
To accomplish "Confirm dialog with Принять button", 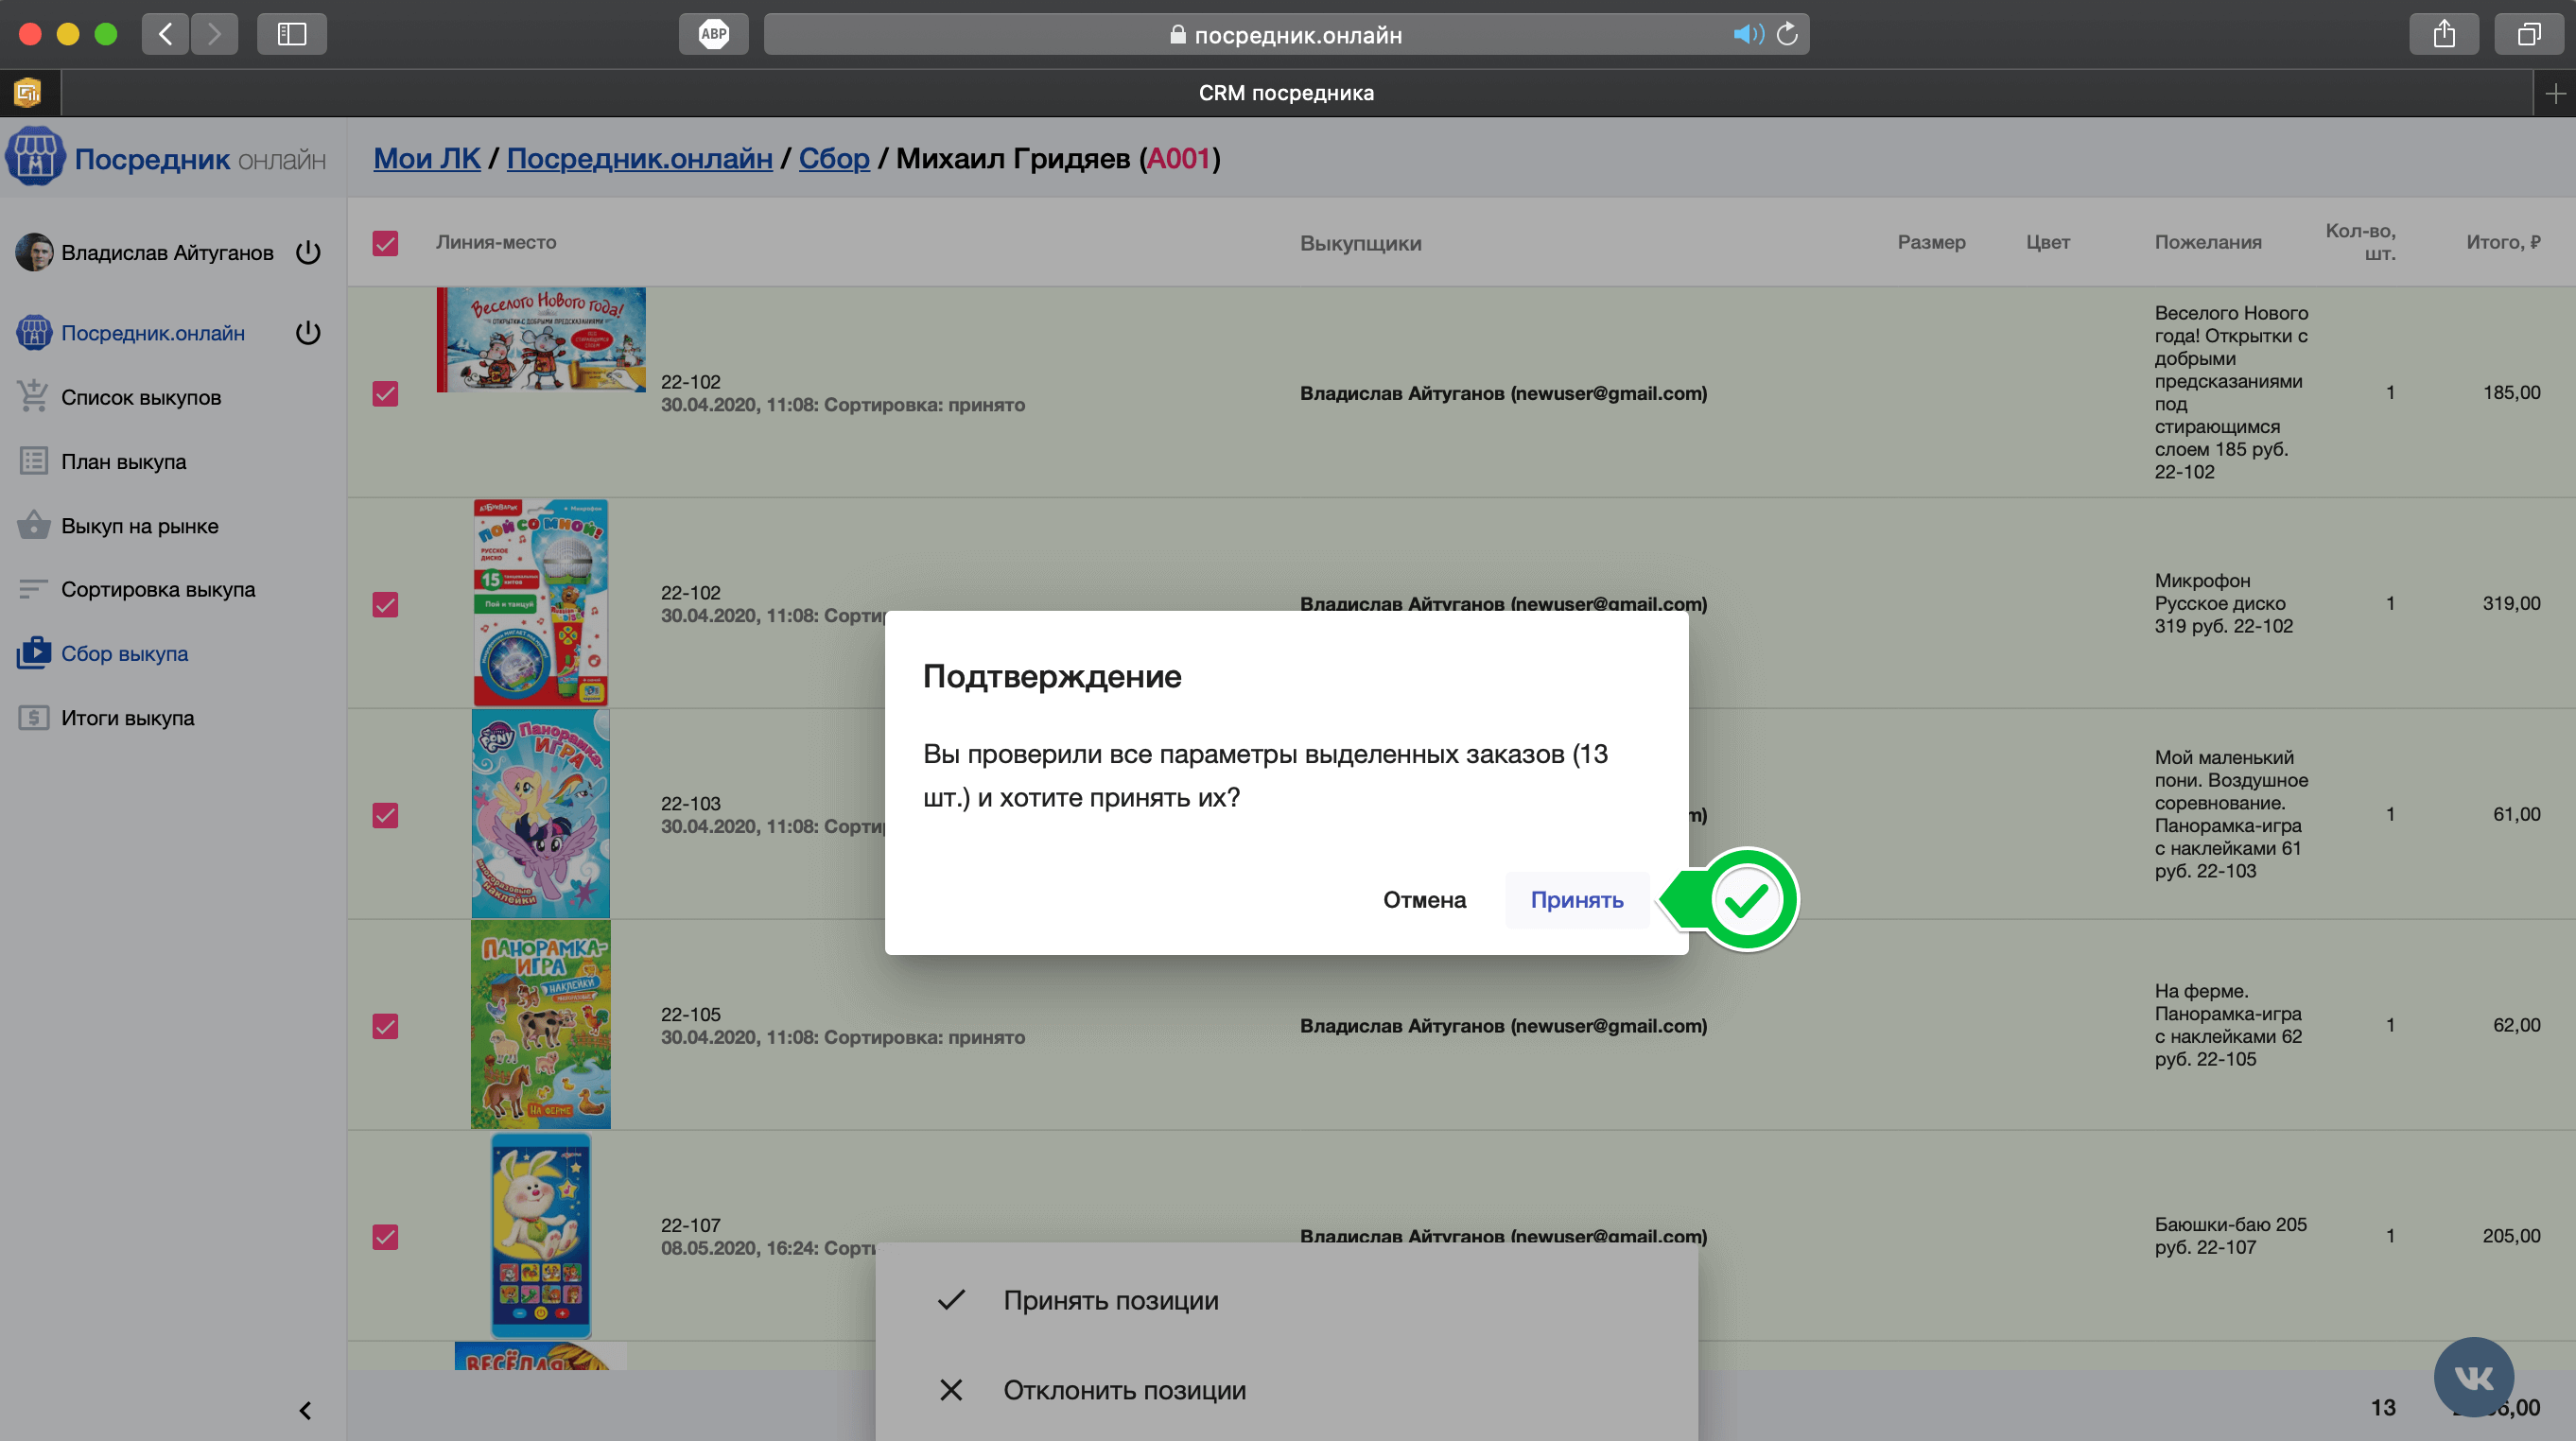I will point(1576,899).
